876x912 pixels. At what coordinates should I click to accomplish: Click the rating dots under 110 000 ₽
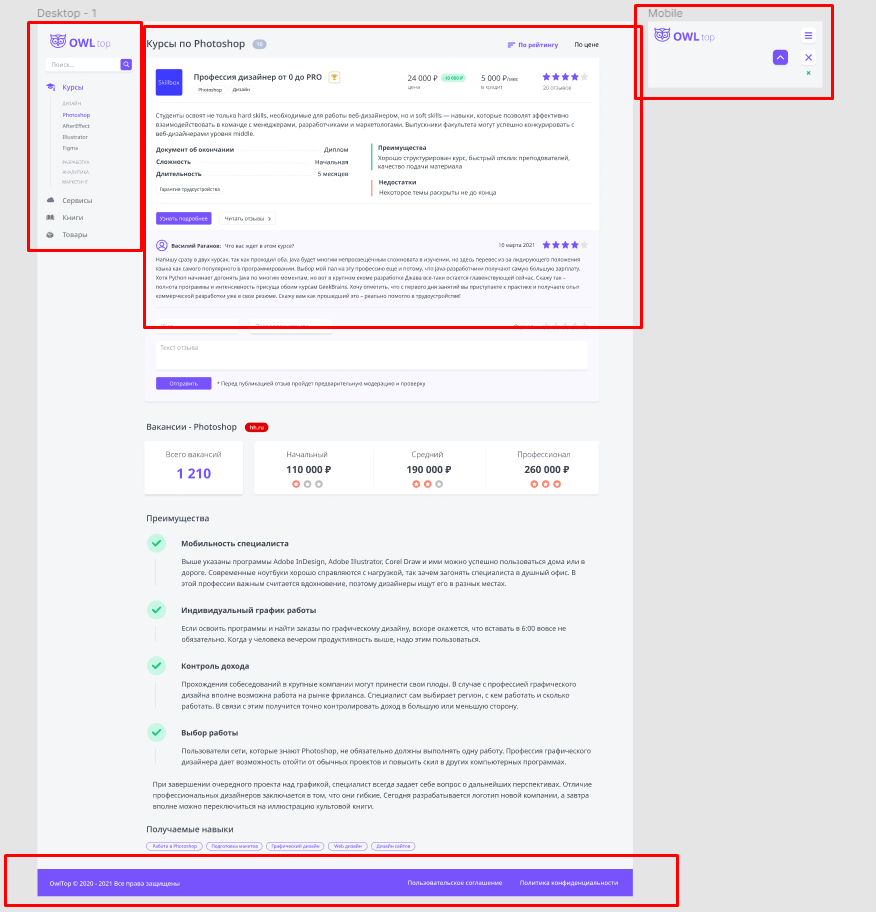[308, 484]
